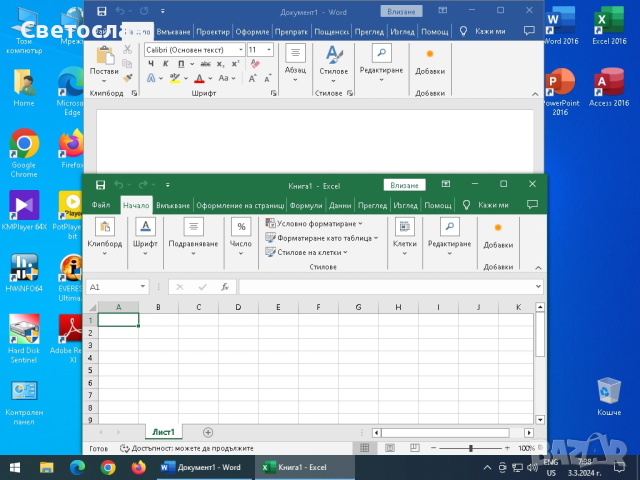
Task: Launch Firefox from the Windows taskbar
Action: [138, 467]
